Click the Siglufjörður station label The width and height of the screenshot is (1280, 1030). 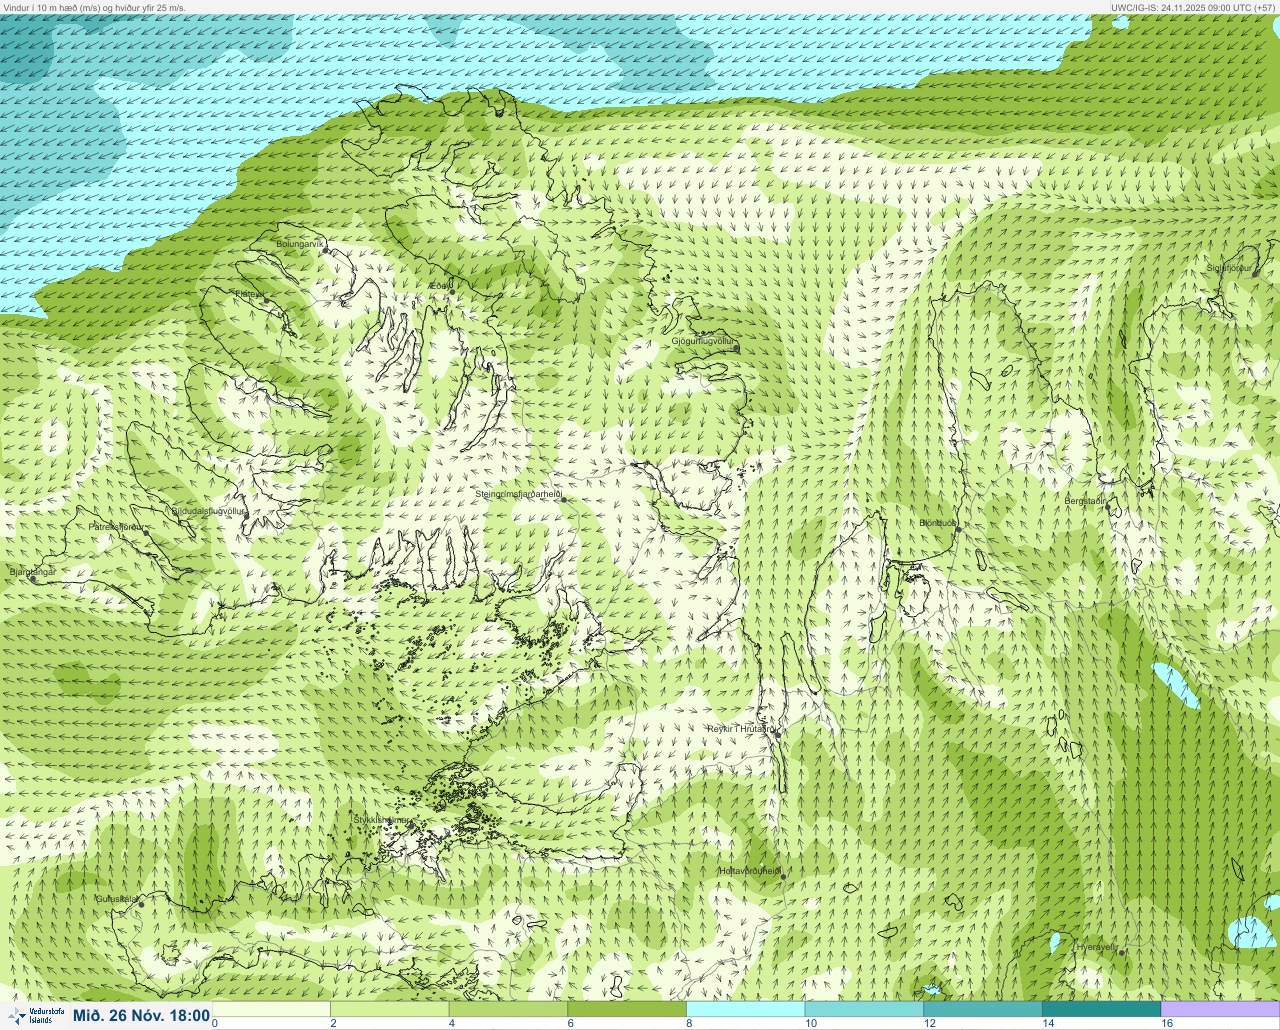(1229, 268)
